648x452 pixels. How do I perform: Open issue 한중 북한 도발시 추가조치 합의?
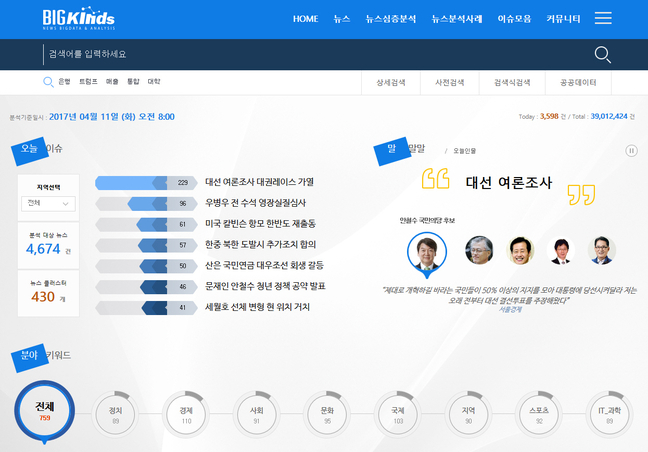[260, 244]
